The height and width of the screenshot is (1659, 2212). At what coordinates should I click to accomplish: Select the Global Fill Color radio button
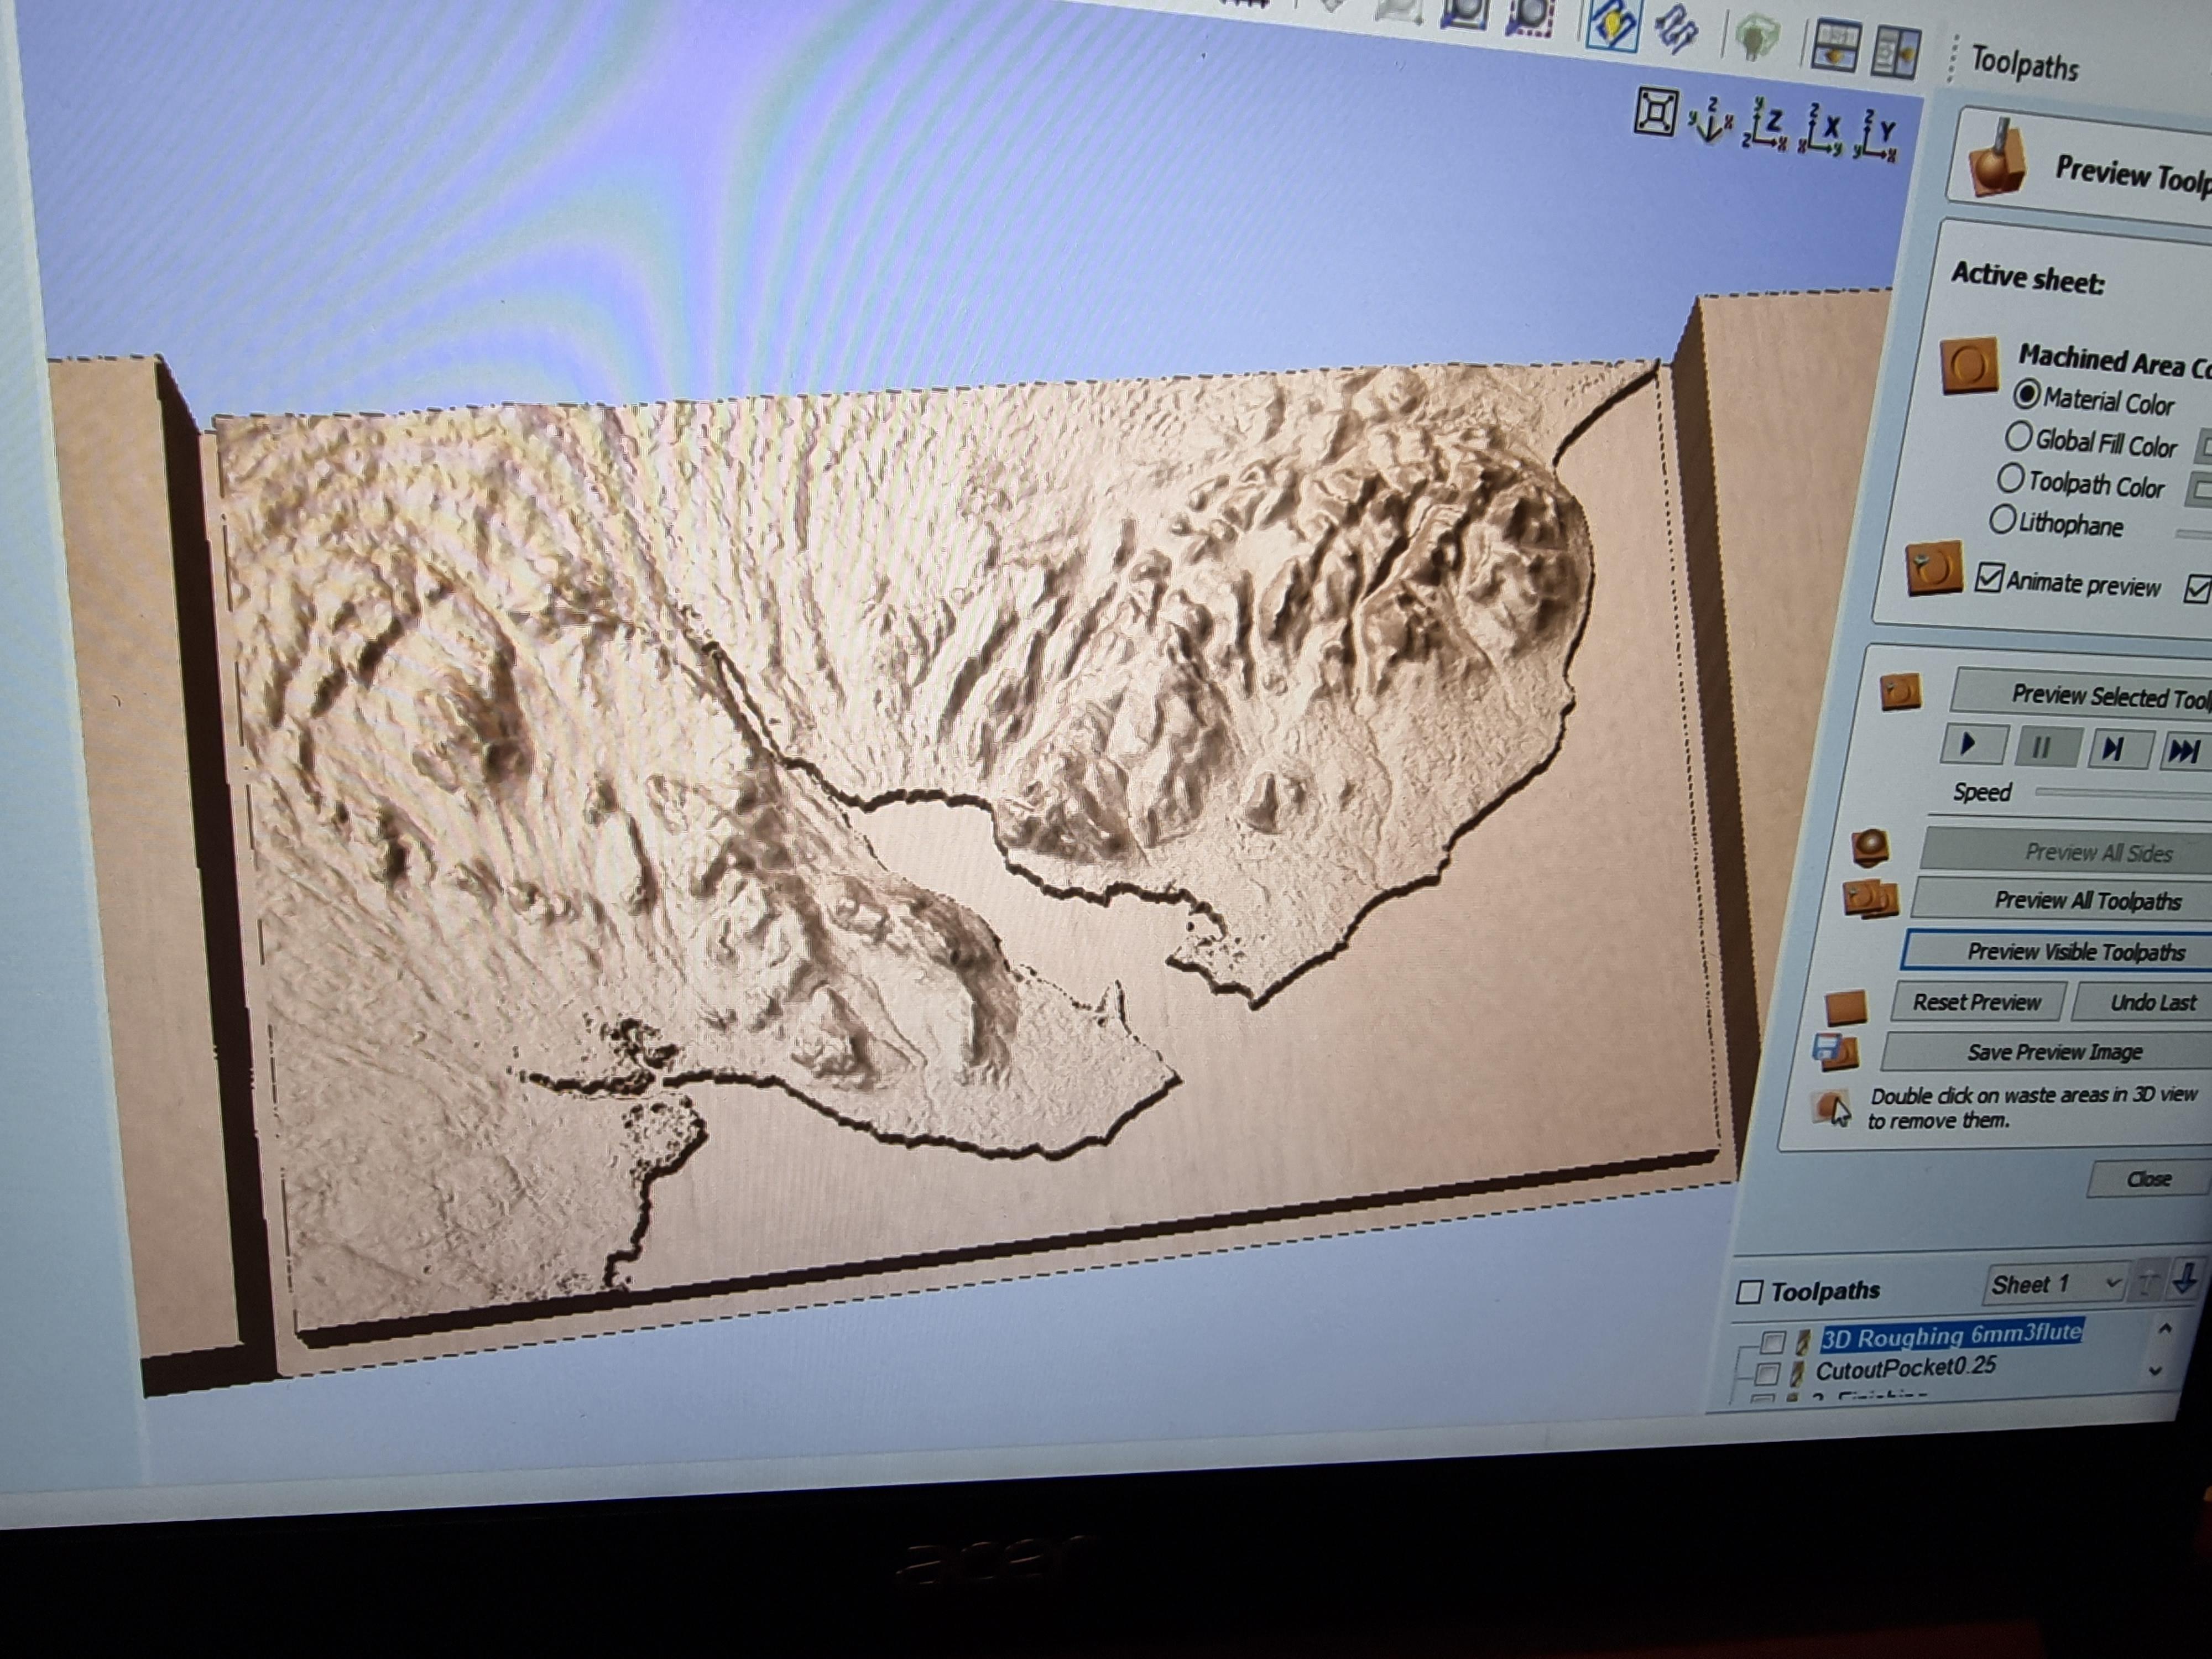2018,437
